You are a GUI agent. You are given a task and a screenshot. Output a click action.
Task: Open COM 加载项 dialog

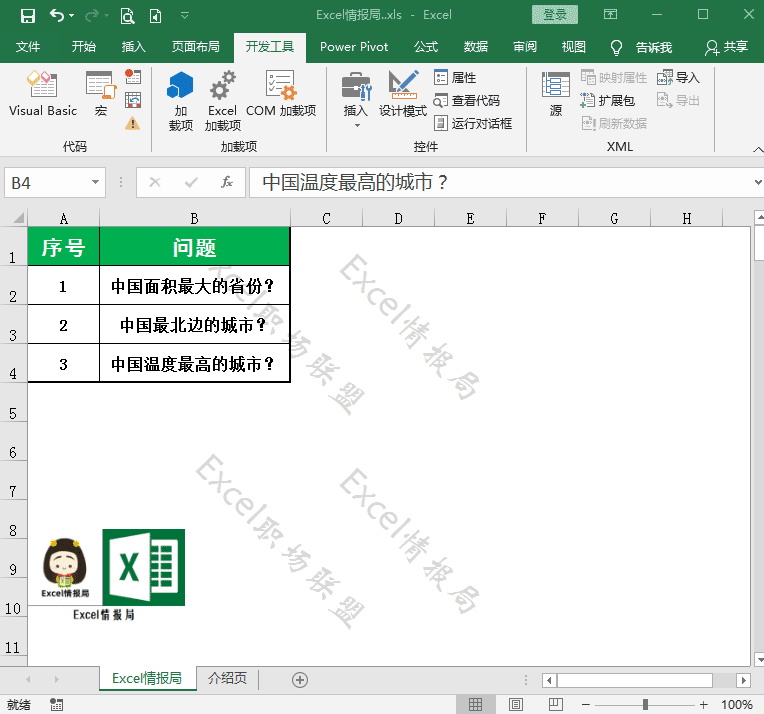[281, 94]
